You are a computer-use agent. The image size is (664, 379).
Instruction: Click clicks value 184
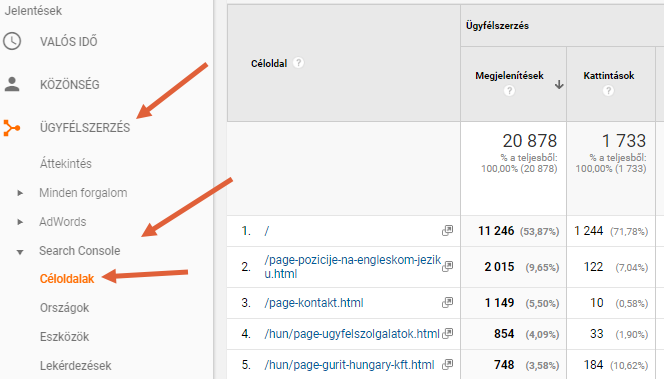point(593,365)
